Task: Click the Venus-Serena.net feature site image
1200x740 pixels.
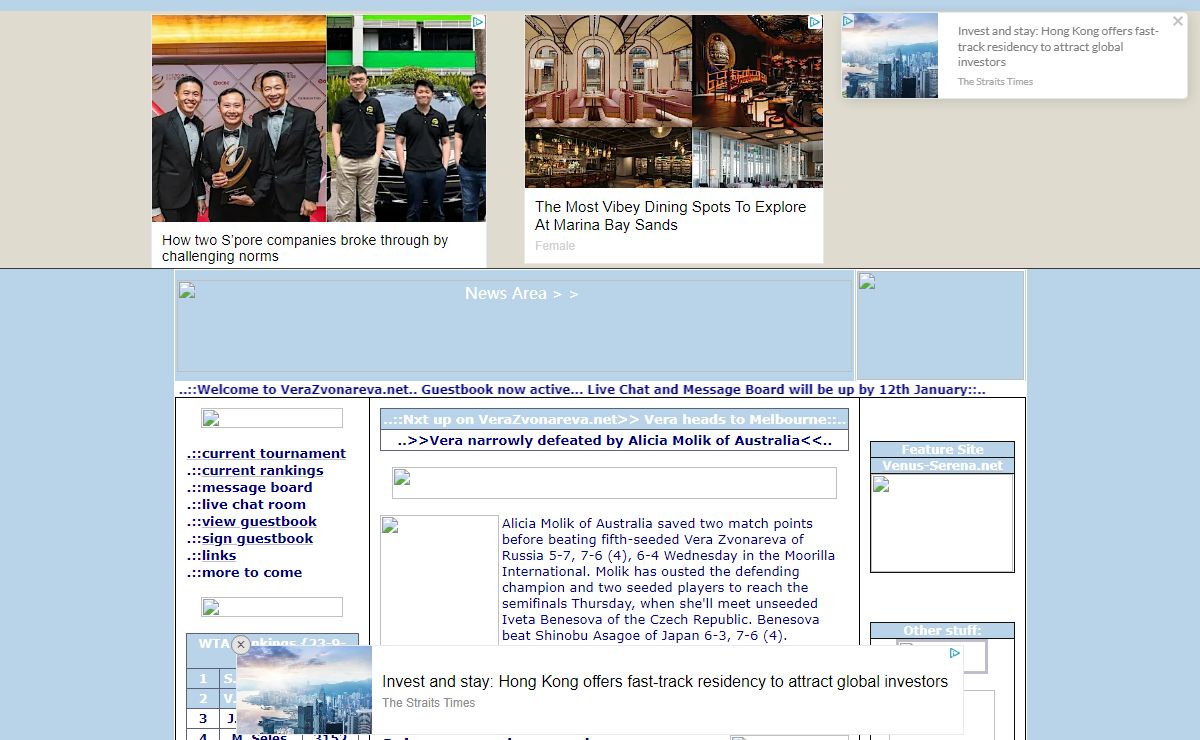Action: point(942,522)
